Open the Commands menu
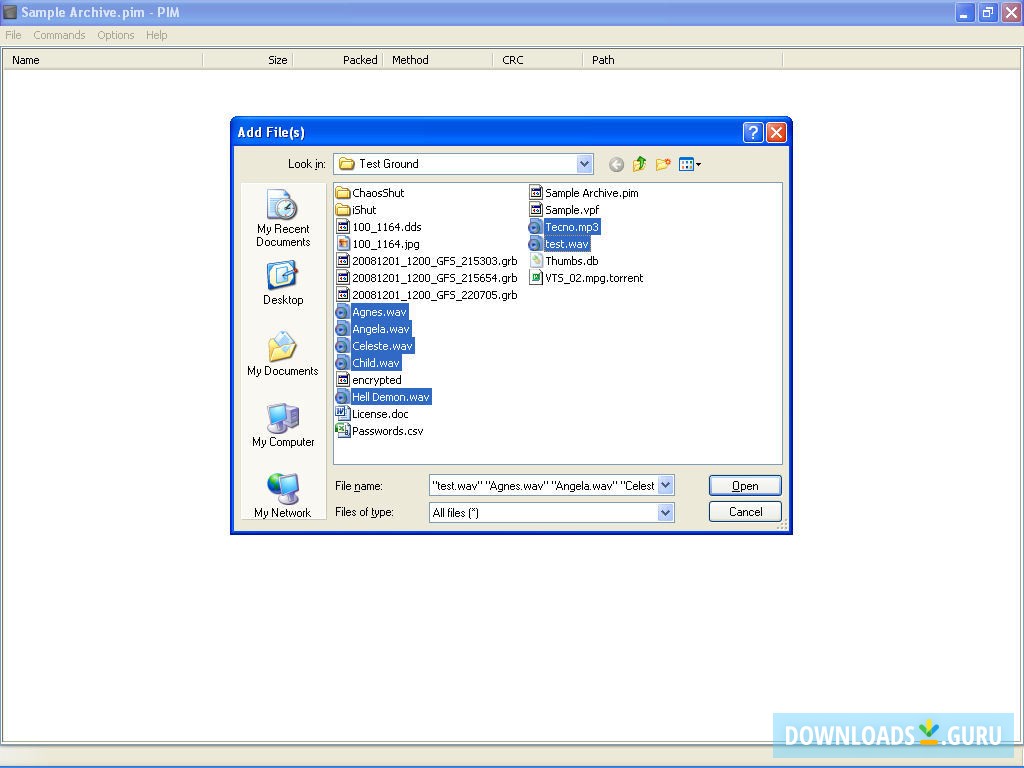 (59, 35)
